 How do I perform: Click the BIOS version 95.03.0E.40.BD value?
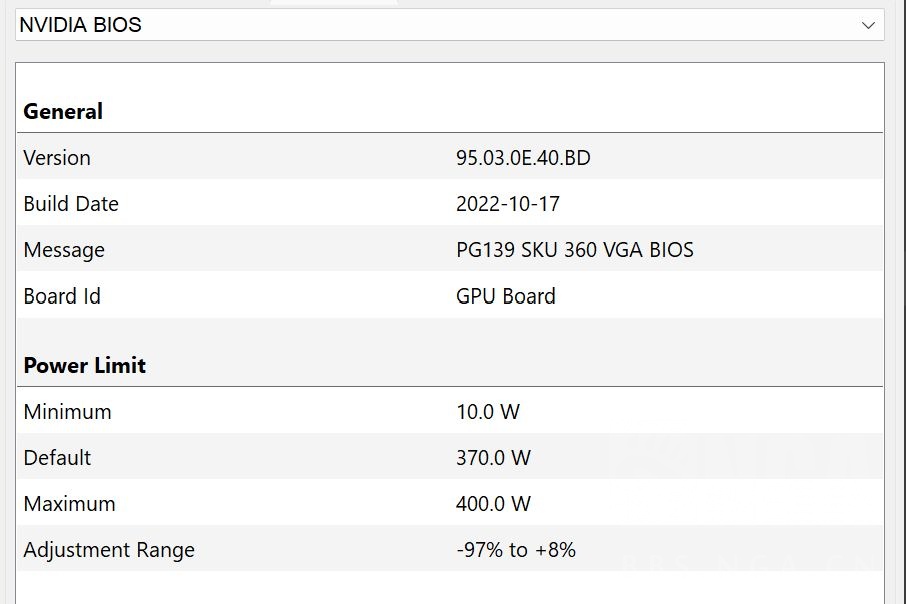tap(521, 157)
